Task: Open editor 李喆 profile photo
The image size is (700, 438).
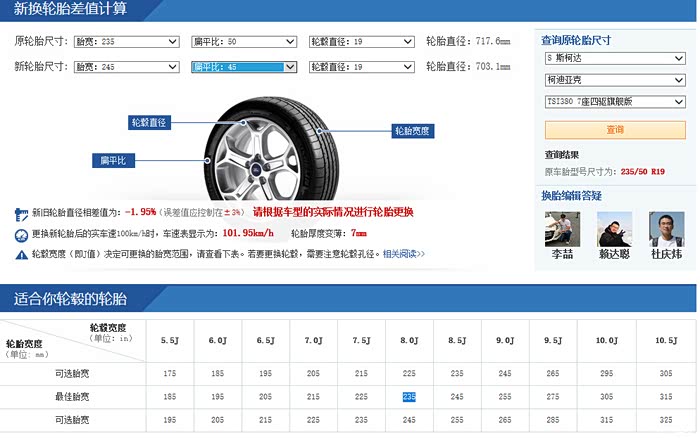Action: 562,229
